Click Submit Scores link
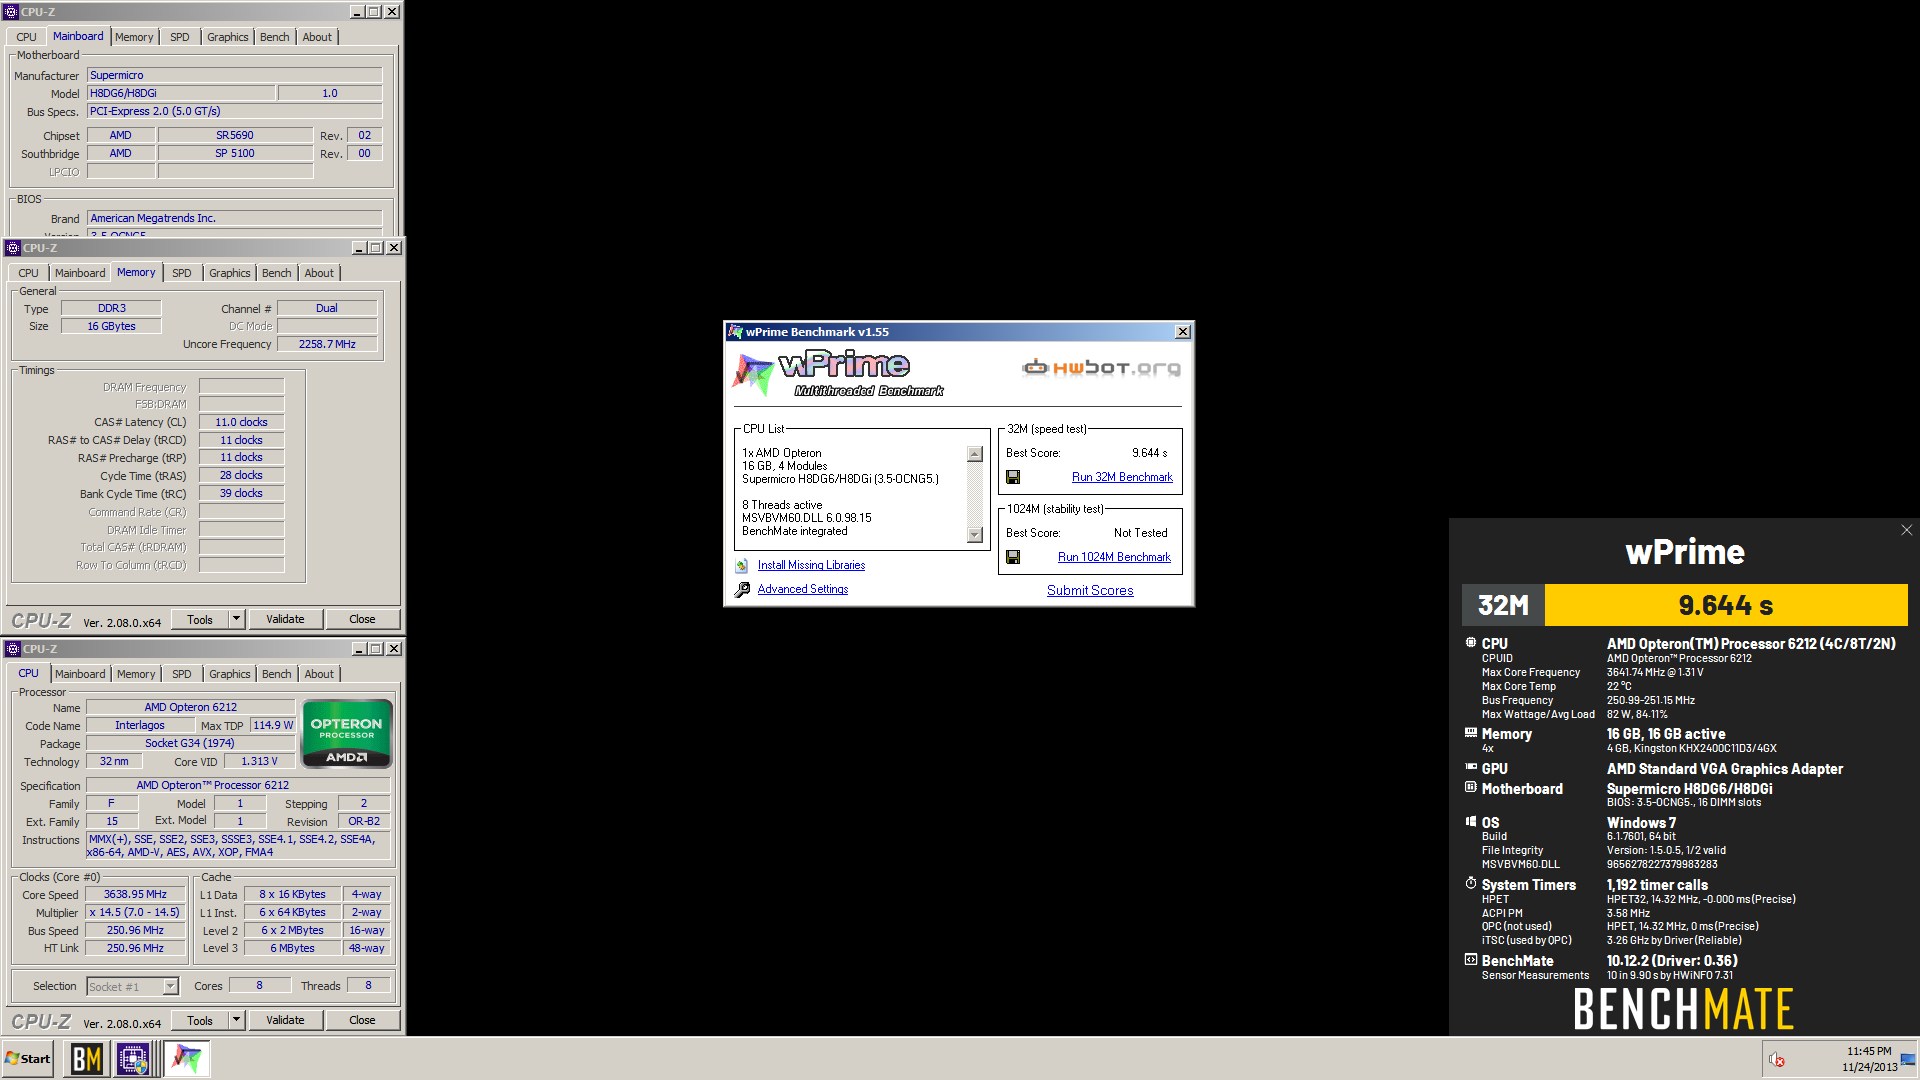The width and height of the screenshot is (1920, 1080). click(x=1090, y=591)
